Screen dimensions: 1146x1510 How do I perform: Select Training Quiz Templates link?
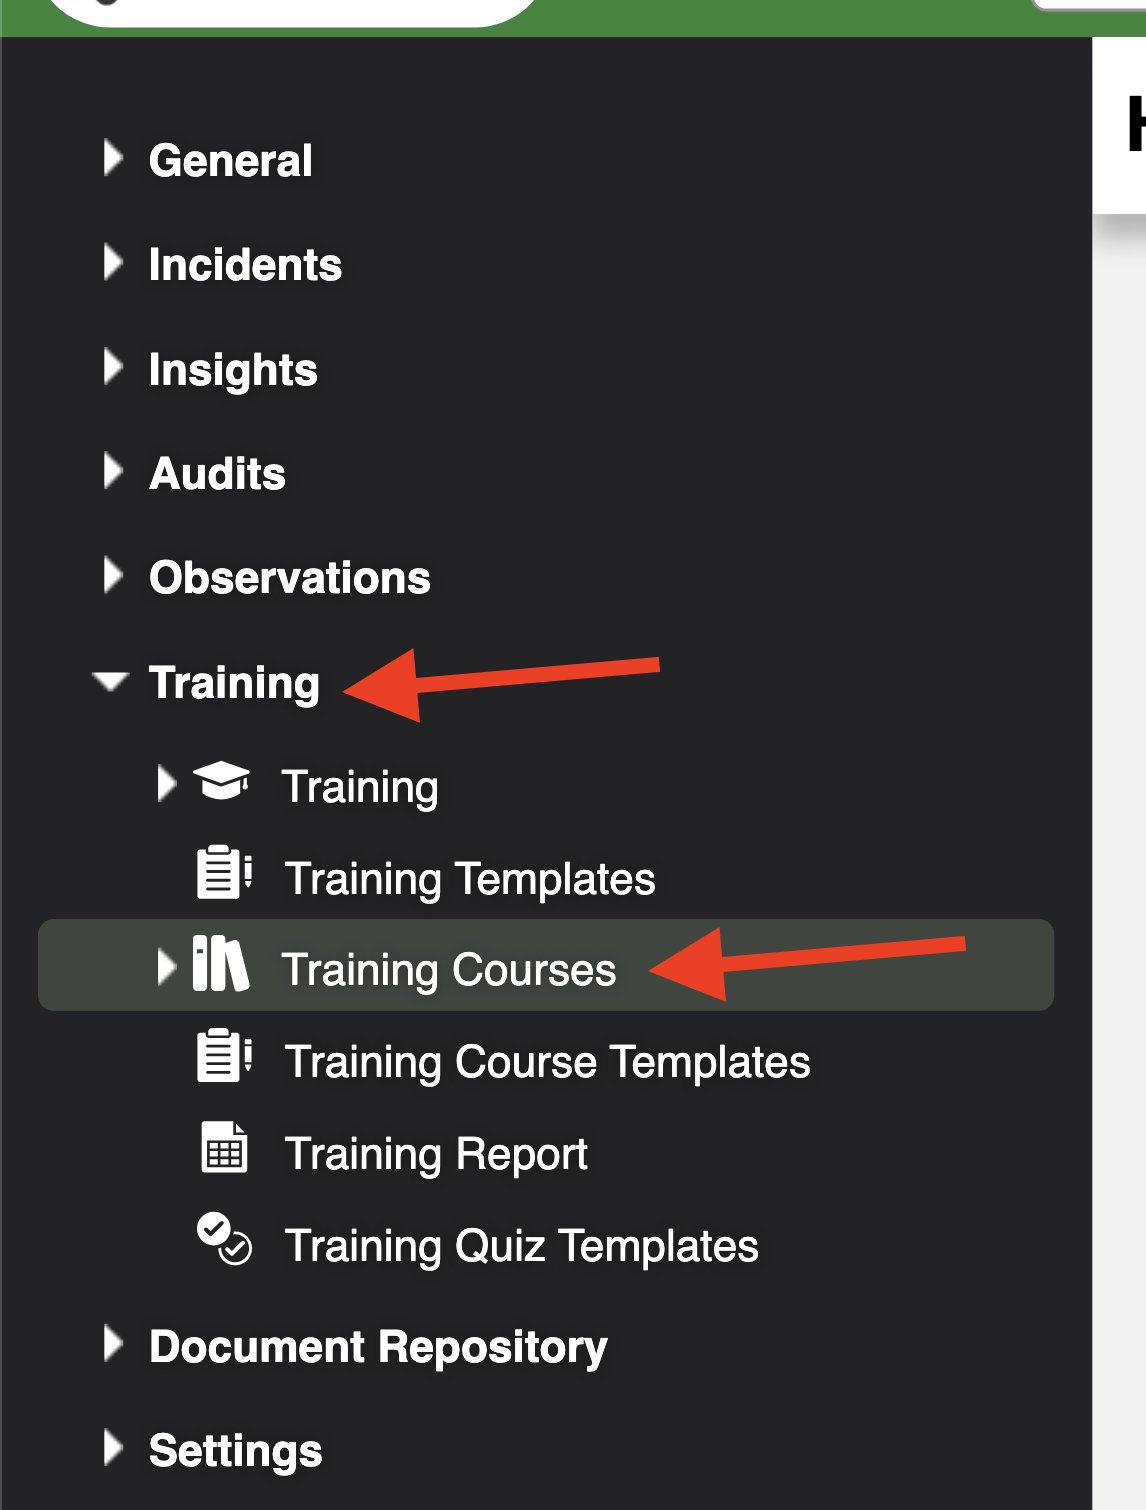point(522,1246)
